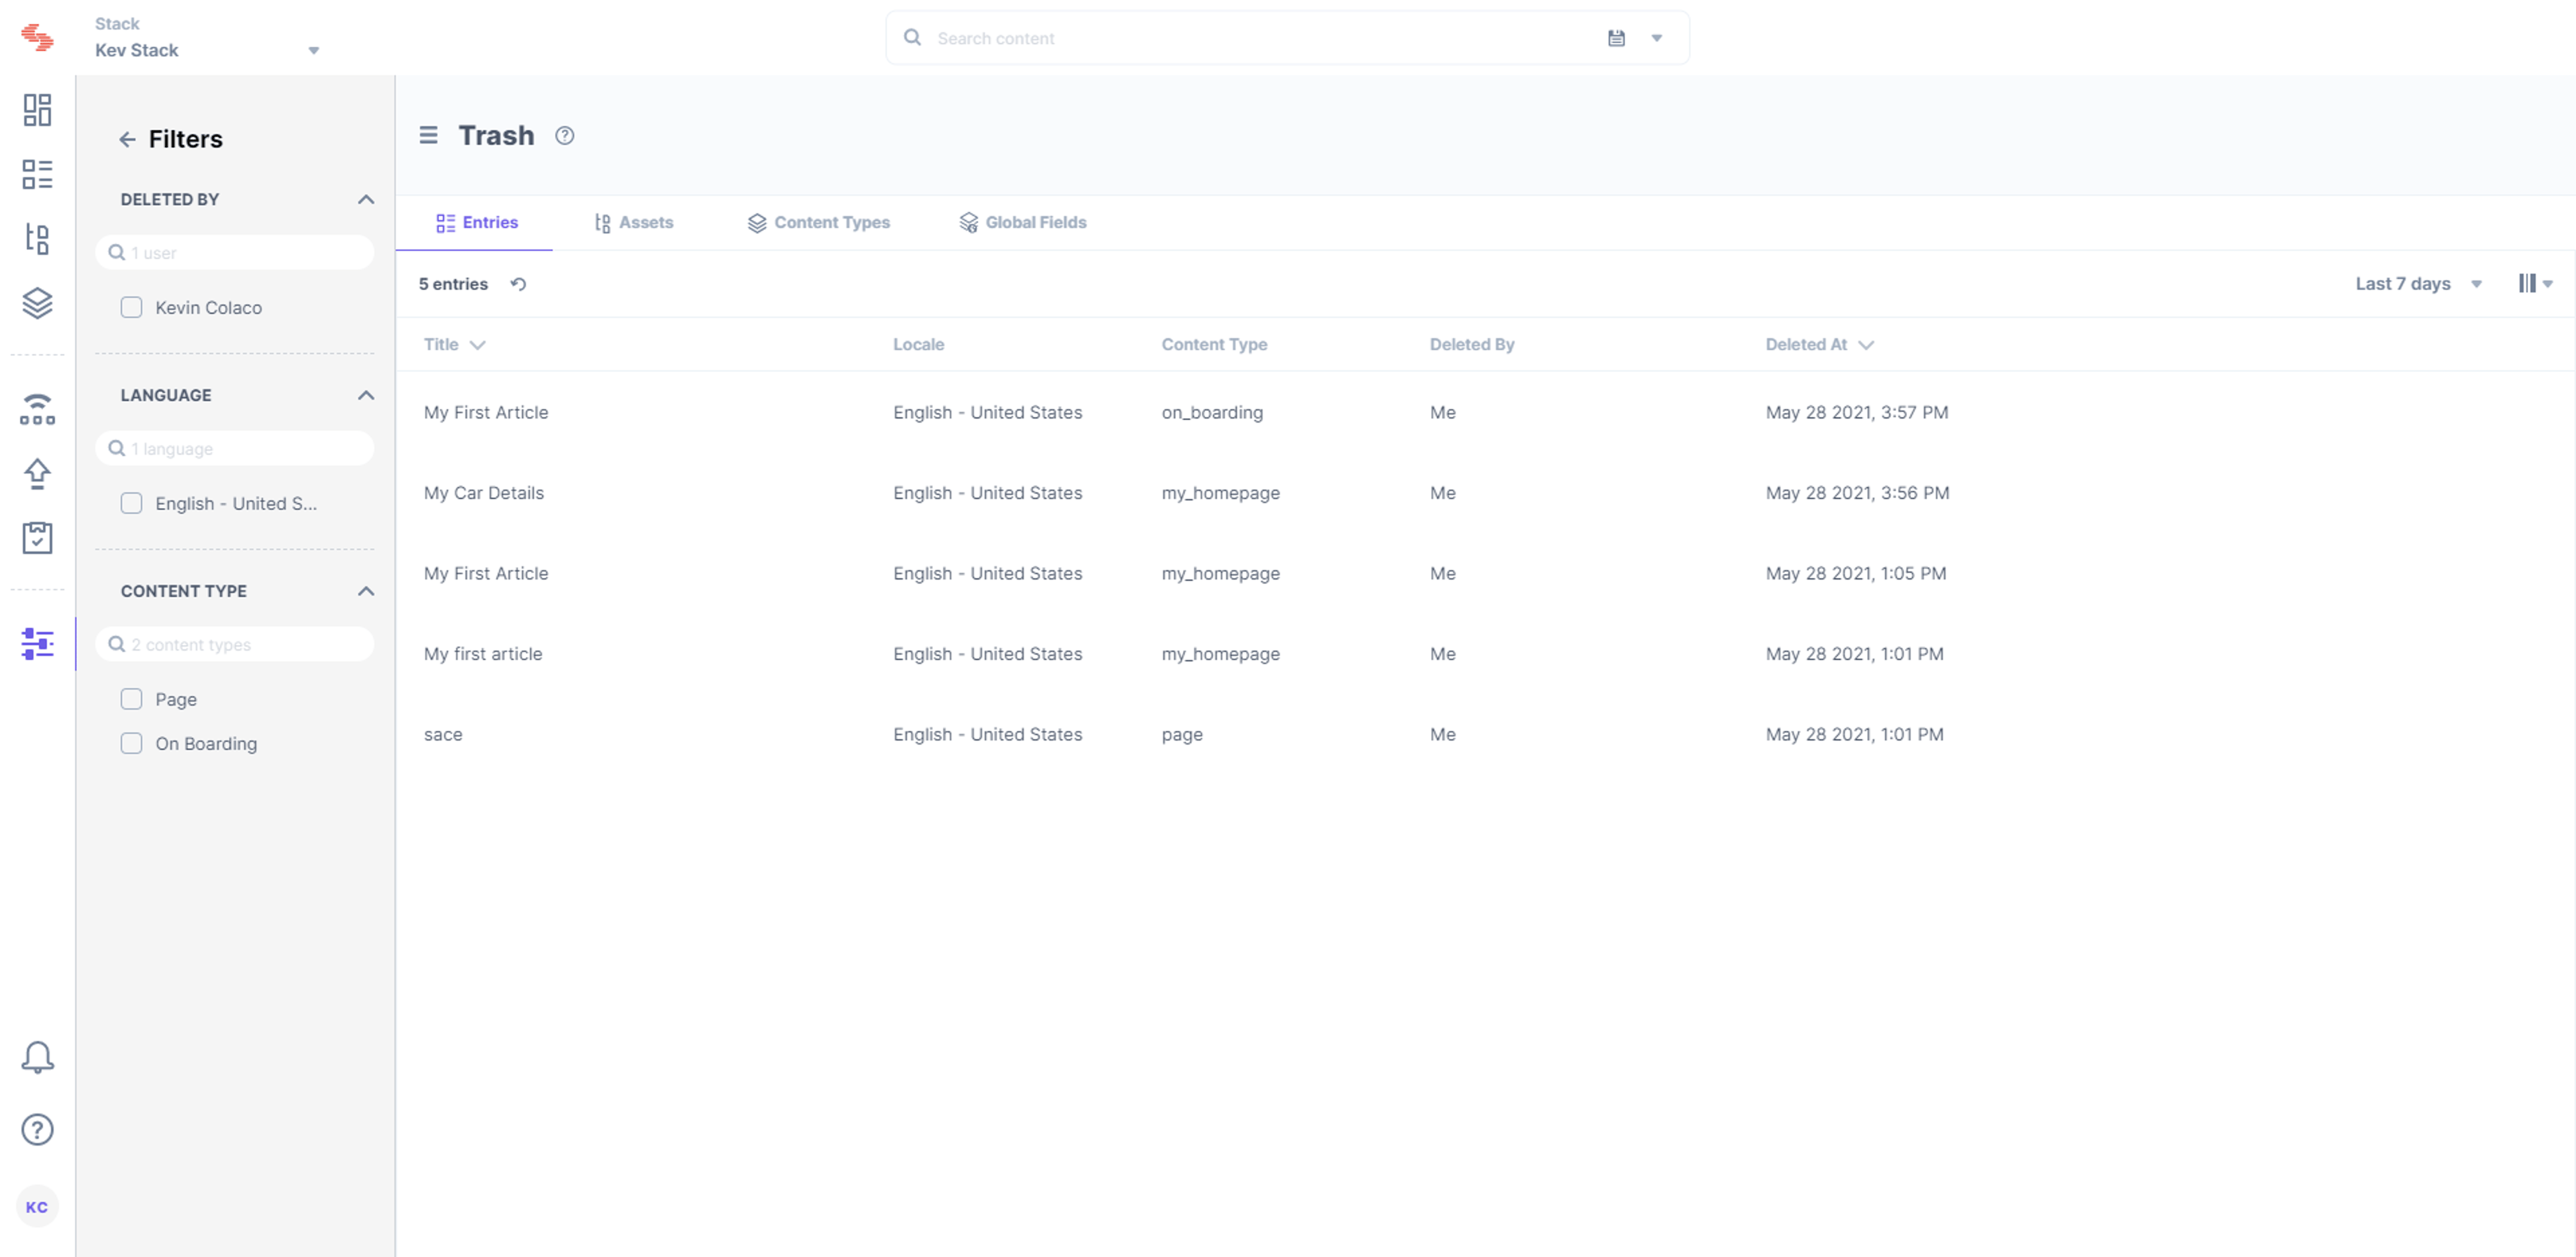The width and height of the screenshot is (2576, 1257).
Task: Refresh the entries list
Action: [x=518, y=284]
